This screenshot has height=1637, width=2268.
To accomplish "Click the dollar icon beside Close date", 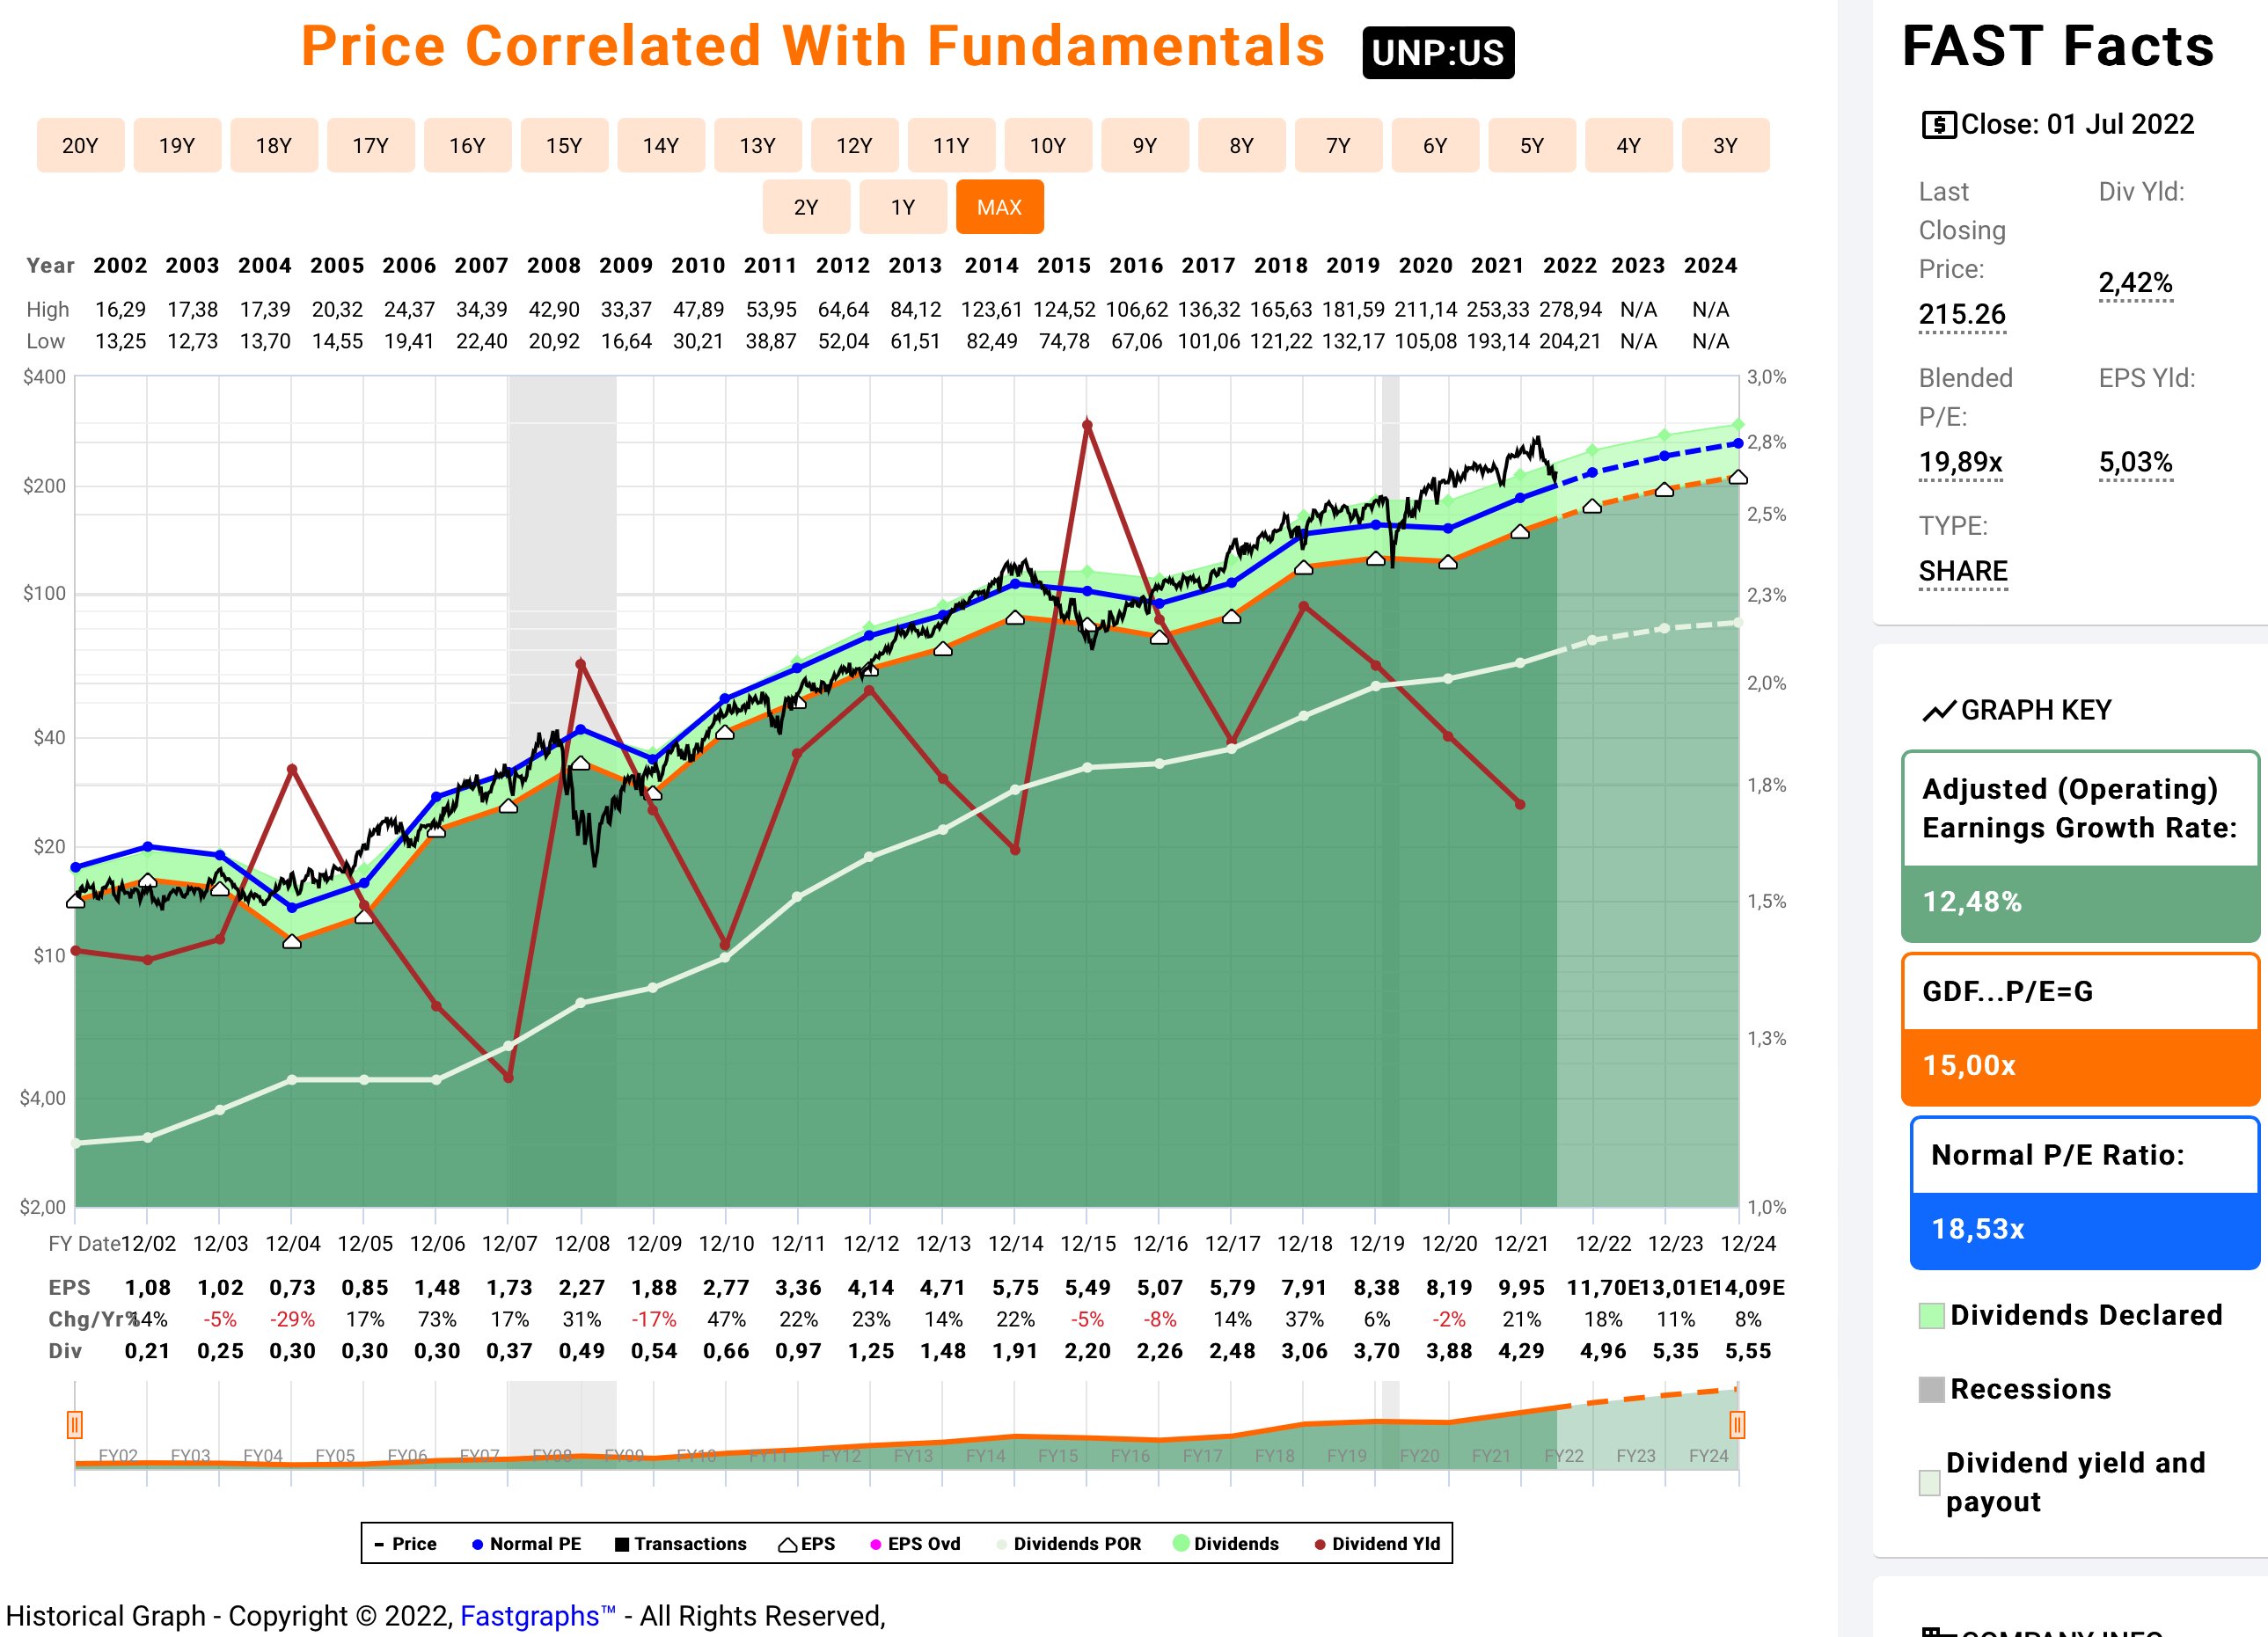I will [x=1938, y=125].
